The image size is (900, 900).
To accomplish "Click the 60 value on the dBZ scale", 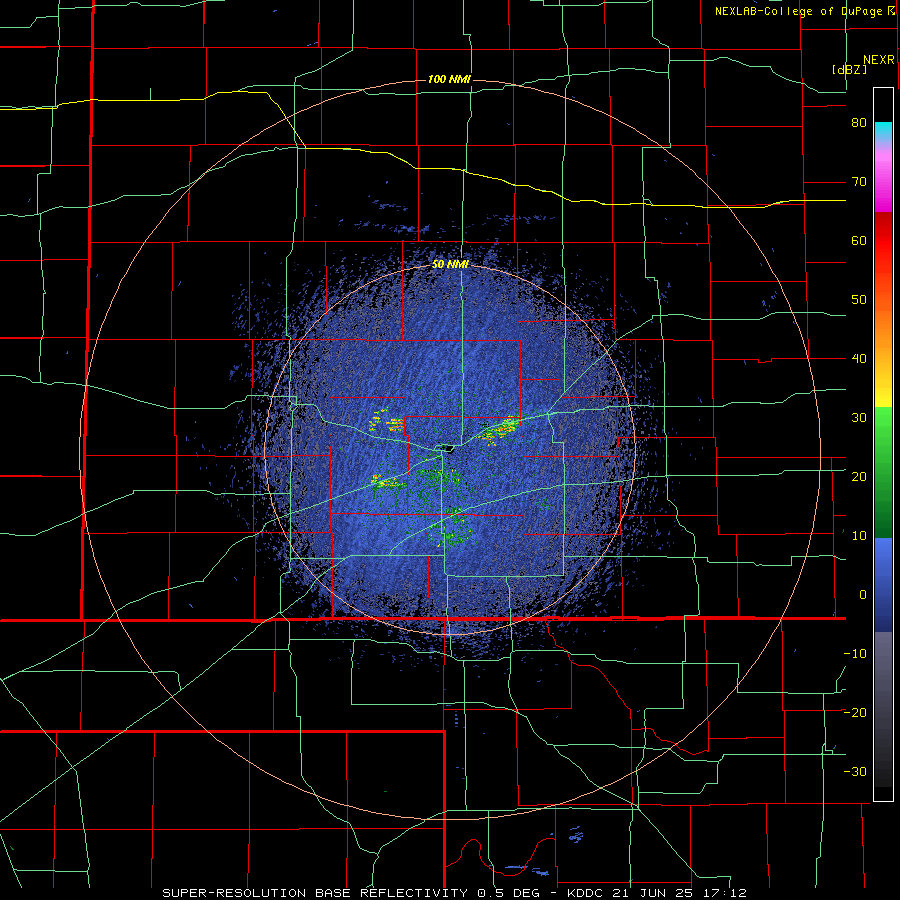I will click(x=859, y=240).
